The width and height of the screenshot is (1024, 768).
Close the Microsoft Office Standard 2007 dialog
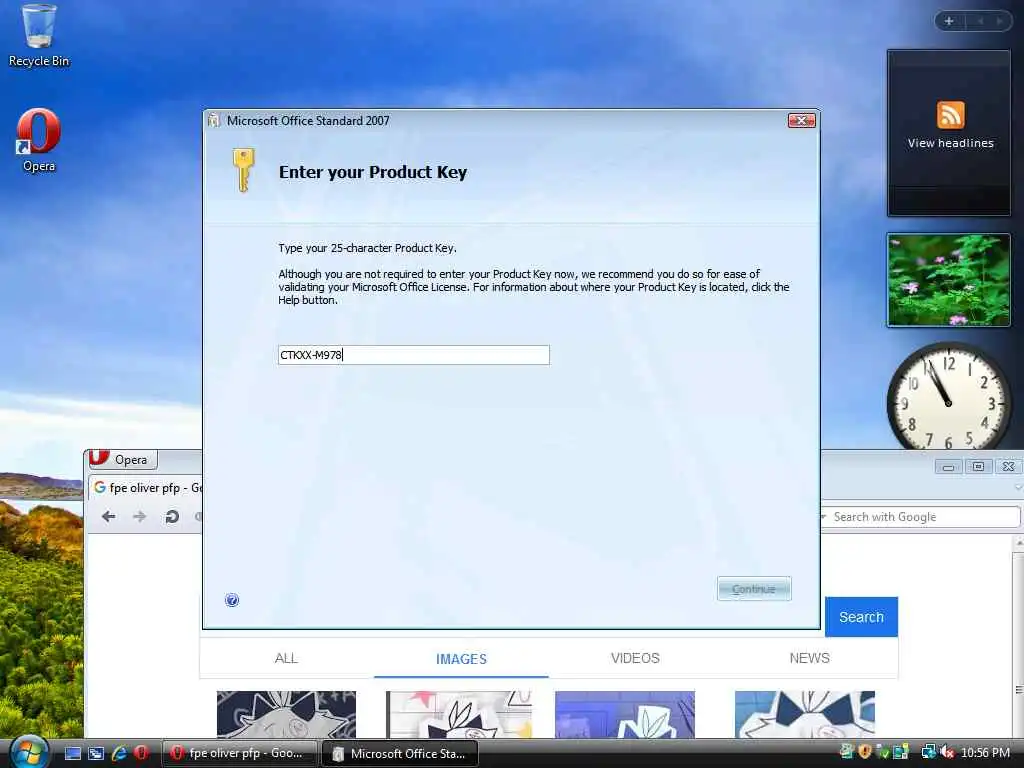[x=801, y=120]
